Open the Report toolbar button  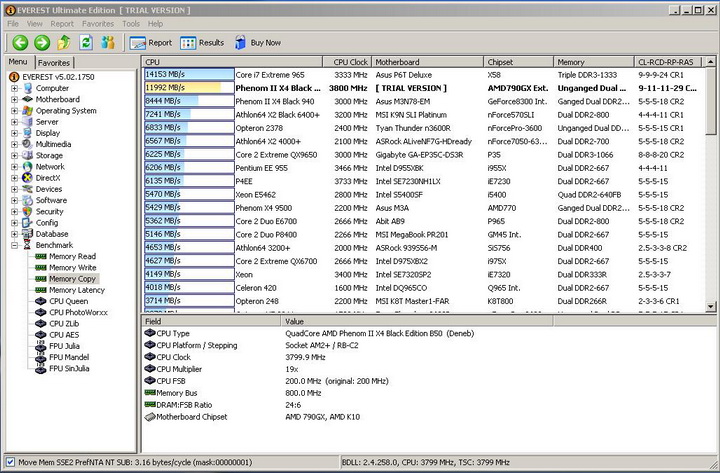(151, 43)
